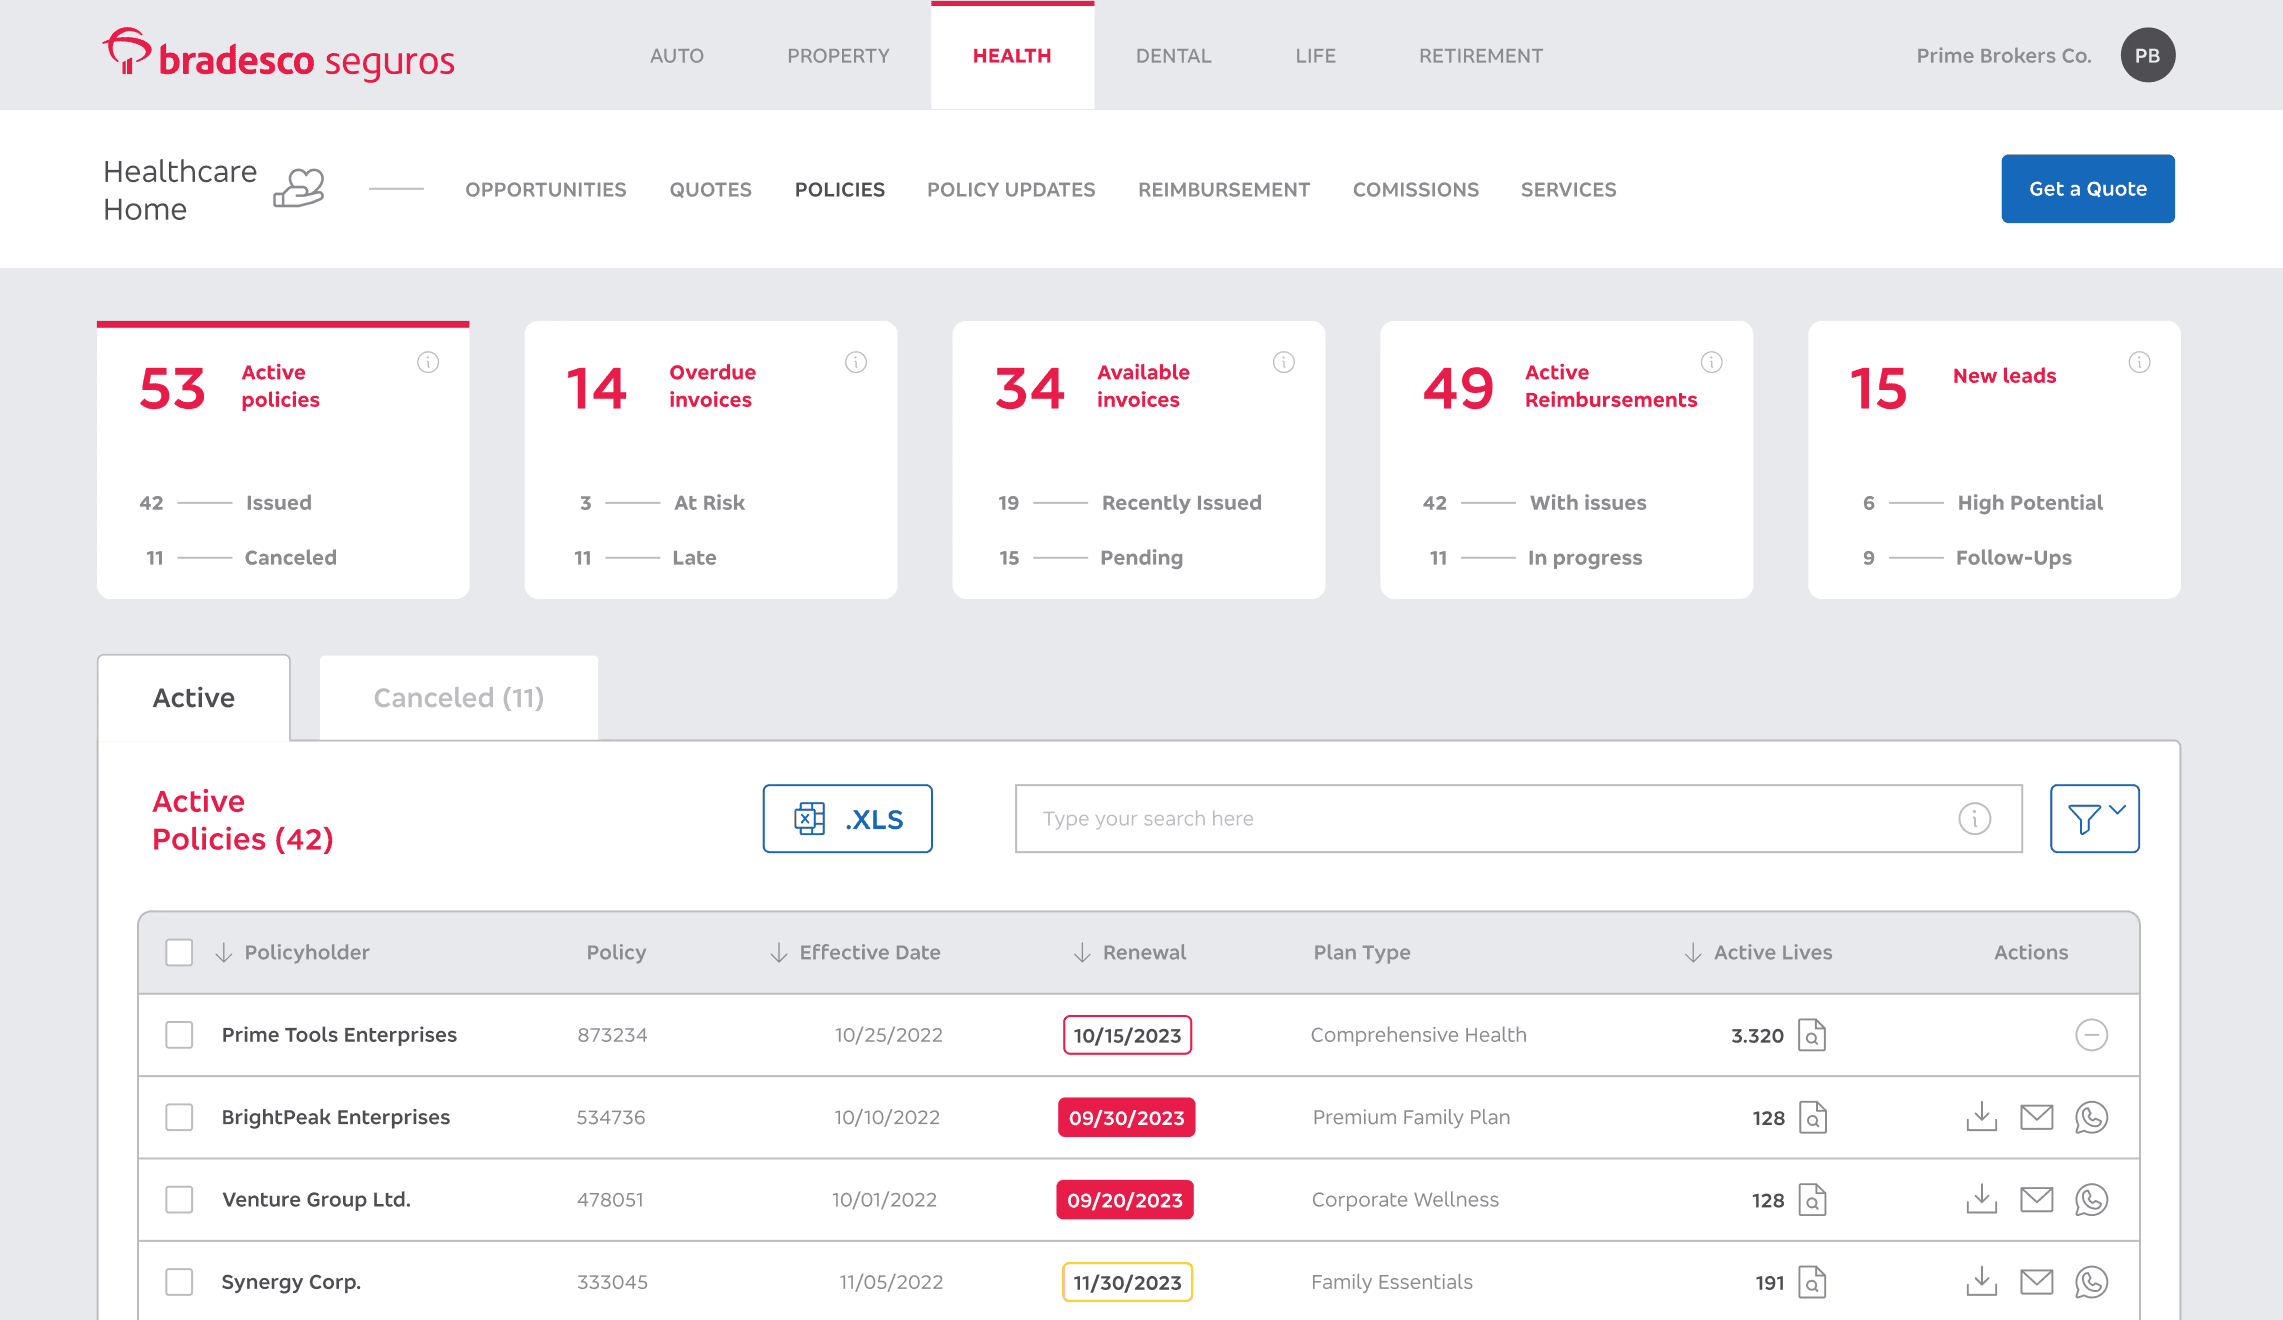The width and height of the screenshot is (2283, 1320).
Task: Switch to the AUTO tab
Action: click(677, 56)
